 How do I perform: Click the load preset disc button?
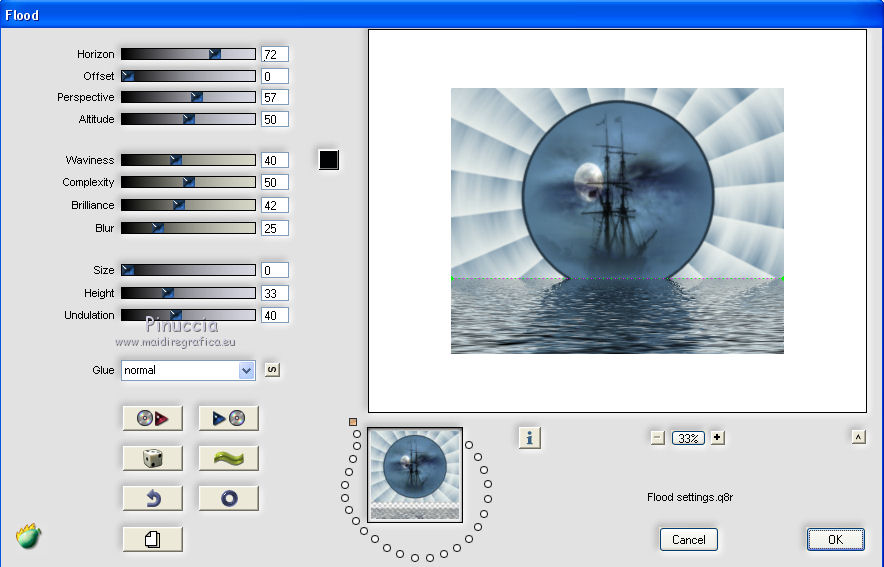click(x=153, y=418)
